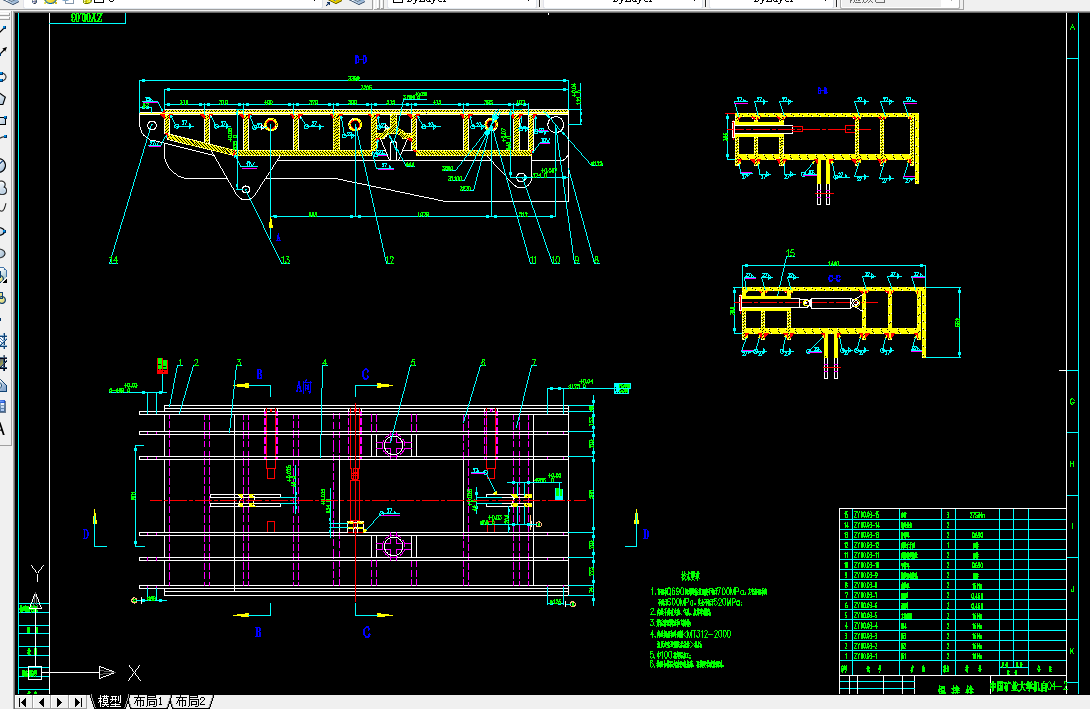Open the Insert Block tool
The width and height of the screenshot is (1090, 709).
point(2,275)
